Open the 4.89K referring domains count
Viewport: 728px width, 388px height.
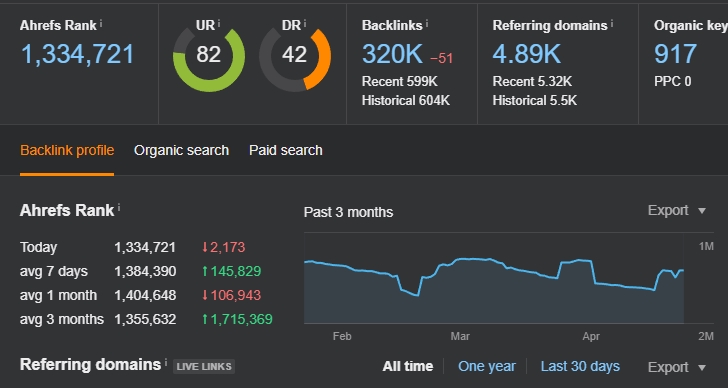pos(526,54)
